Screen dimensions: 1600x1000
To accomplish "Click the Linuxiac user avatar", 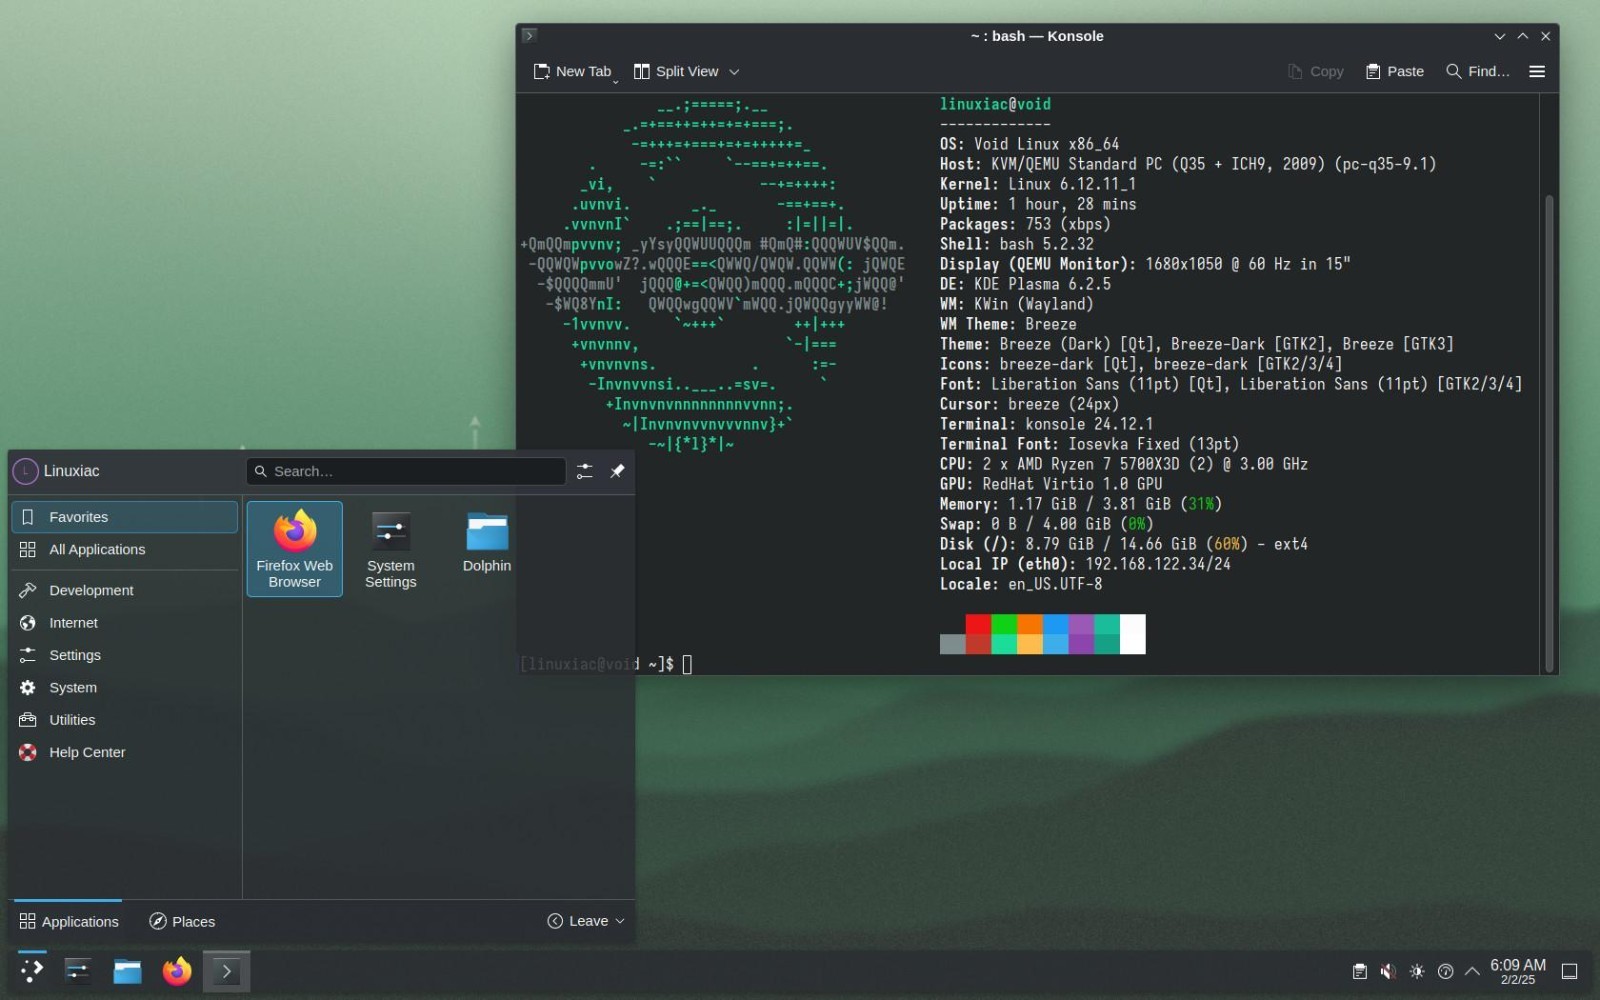I will point(26,471).
